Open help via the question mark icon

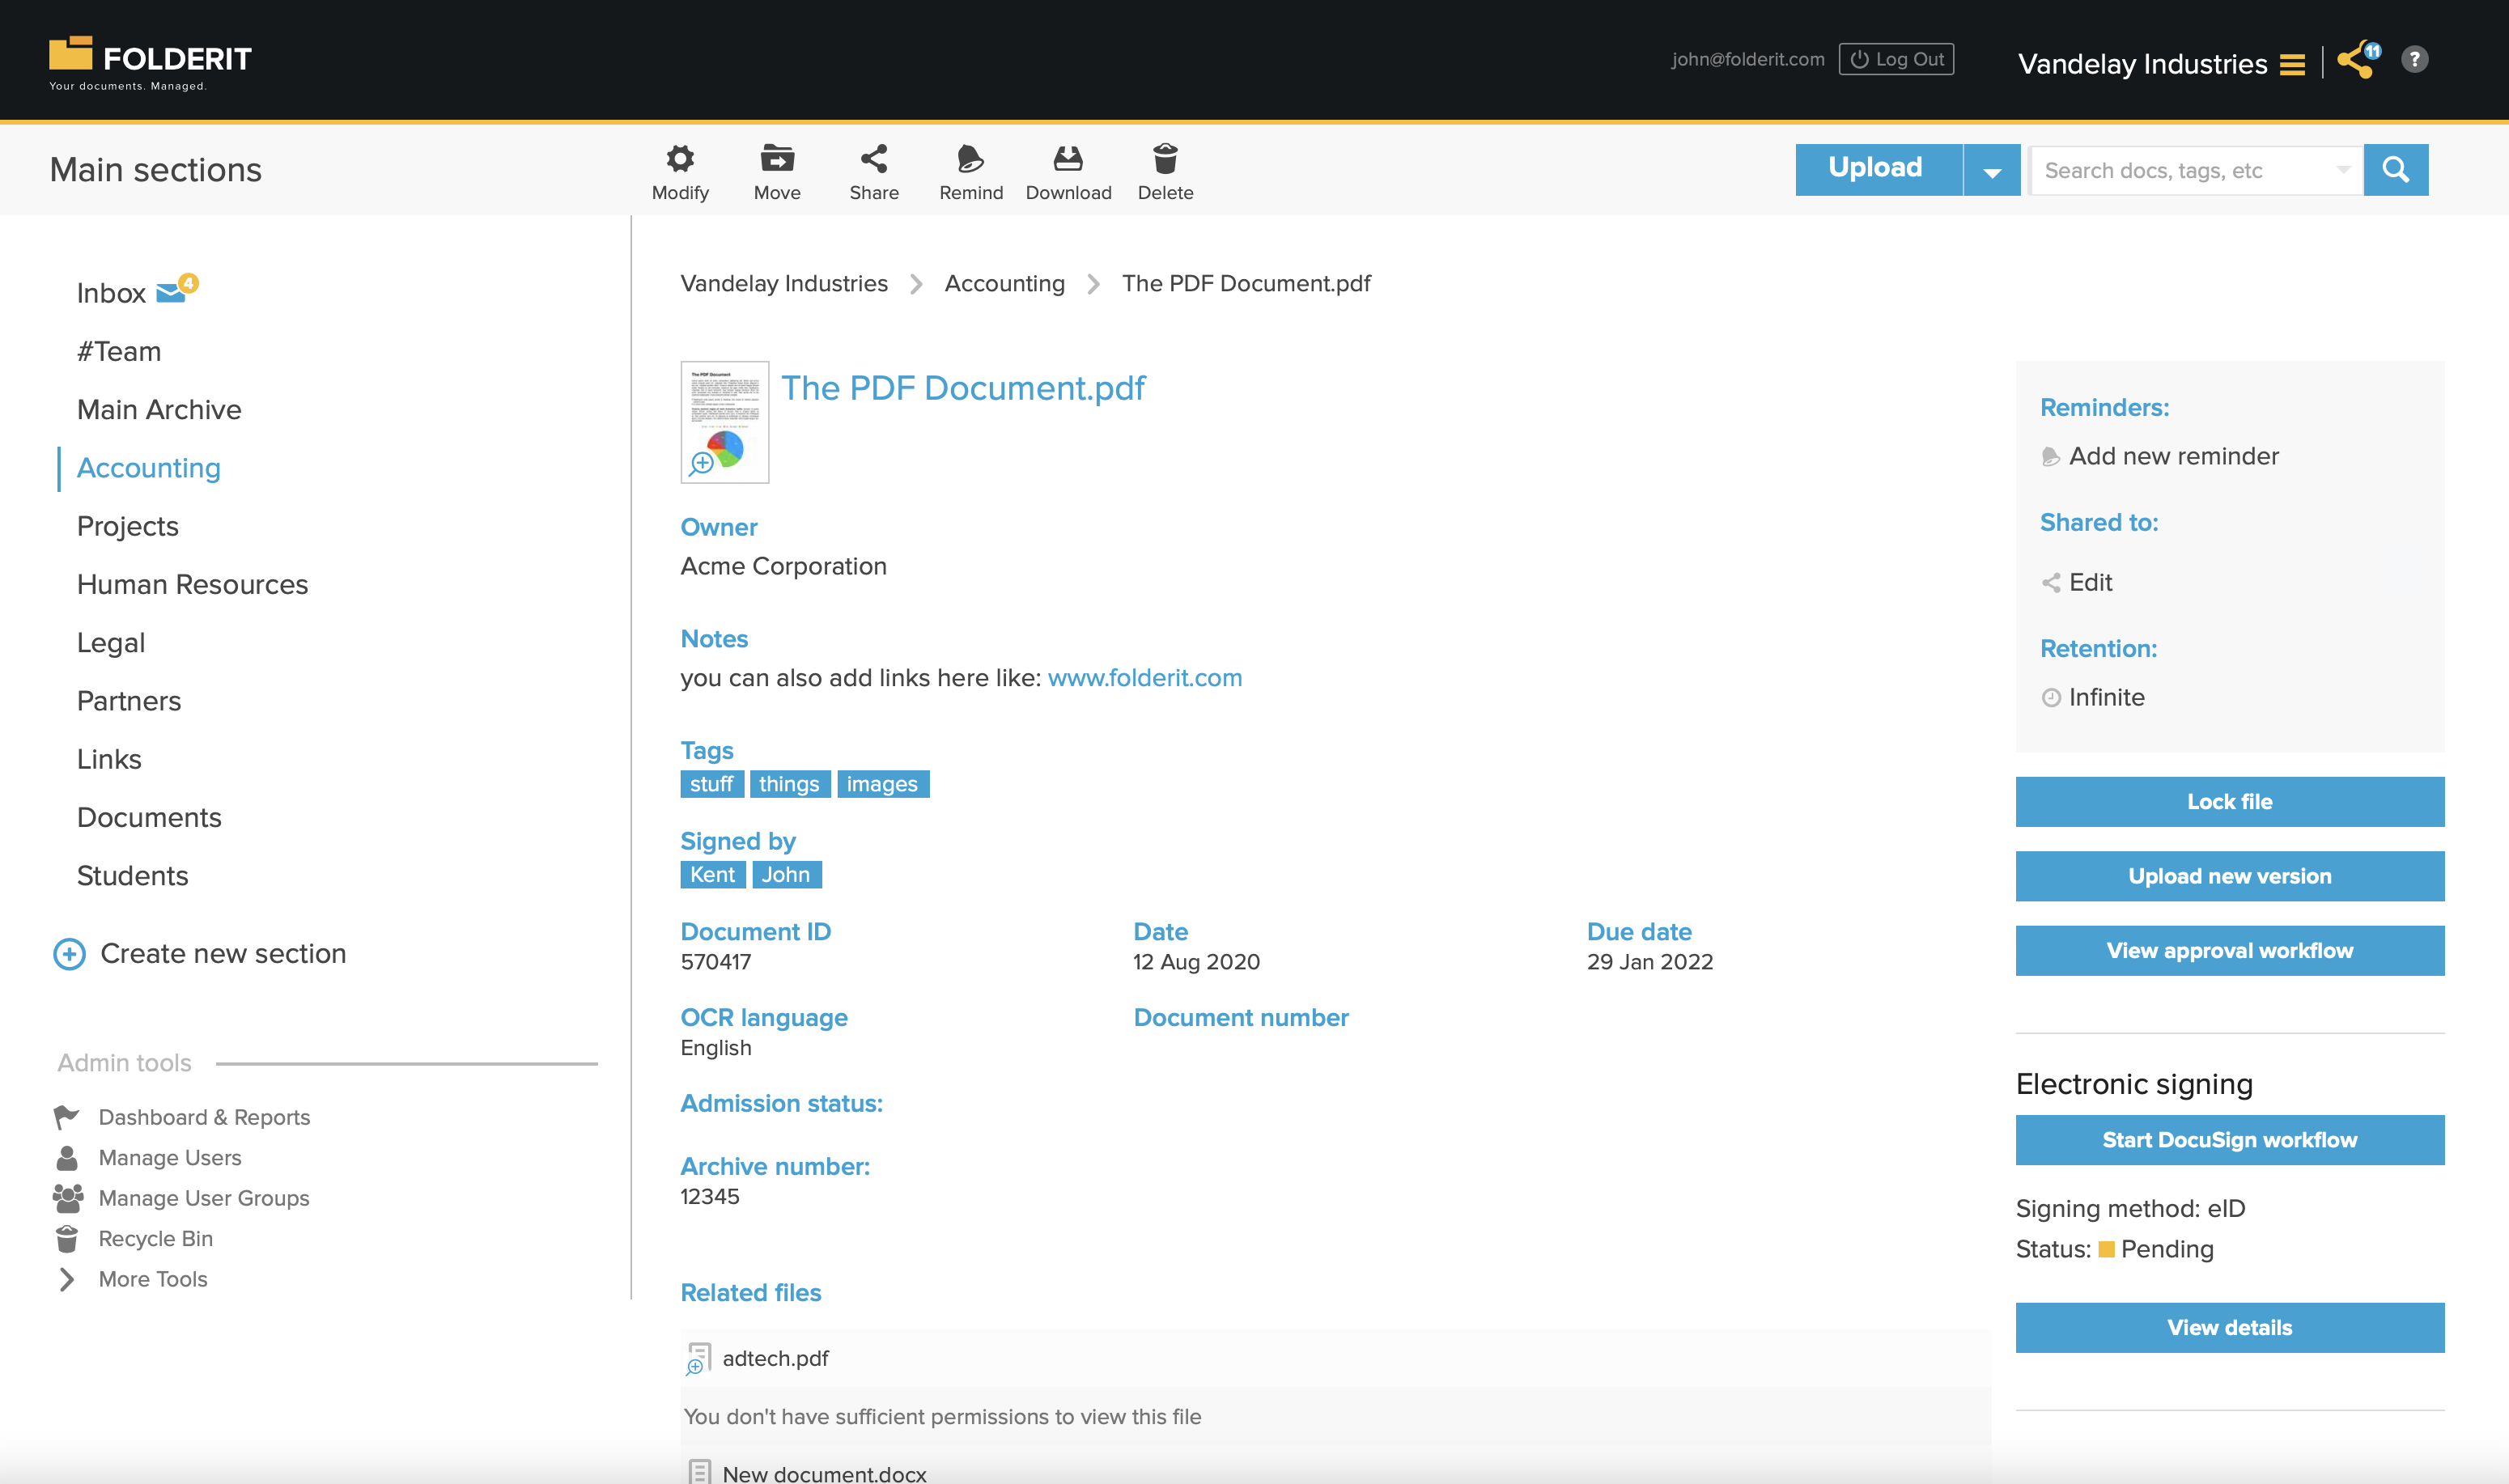click(x=2415, y=60)
